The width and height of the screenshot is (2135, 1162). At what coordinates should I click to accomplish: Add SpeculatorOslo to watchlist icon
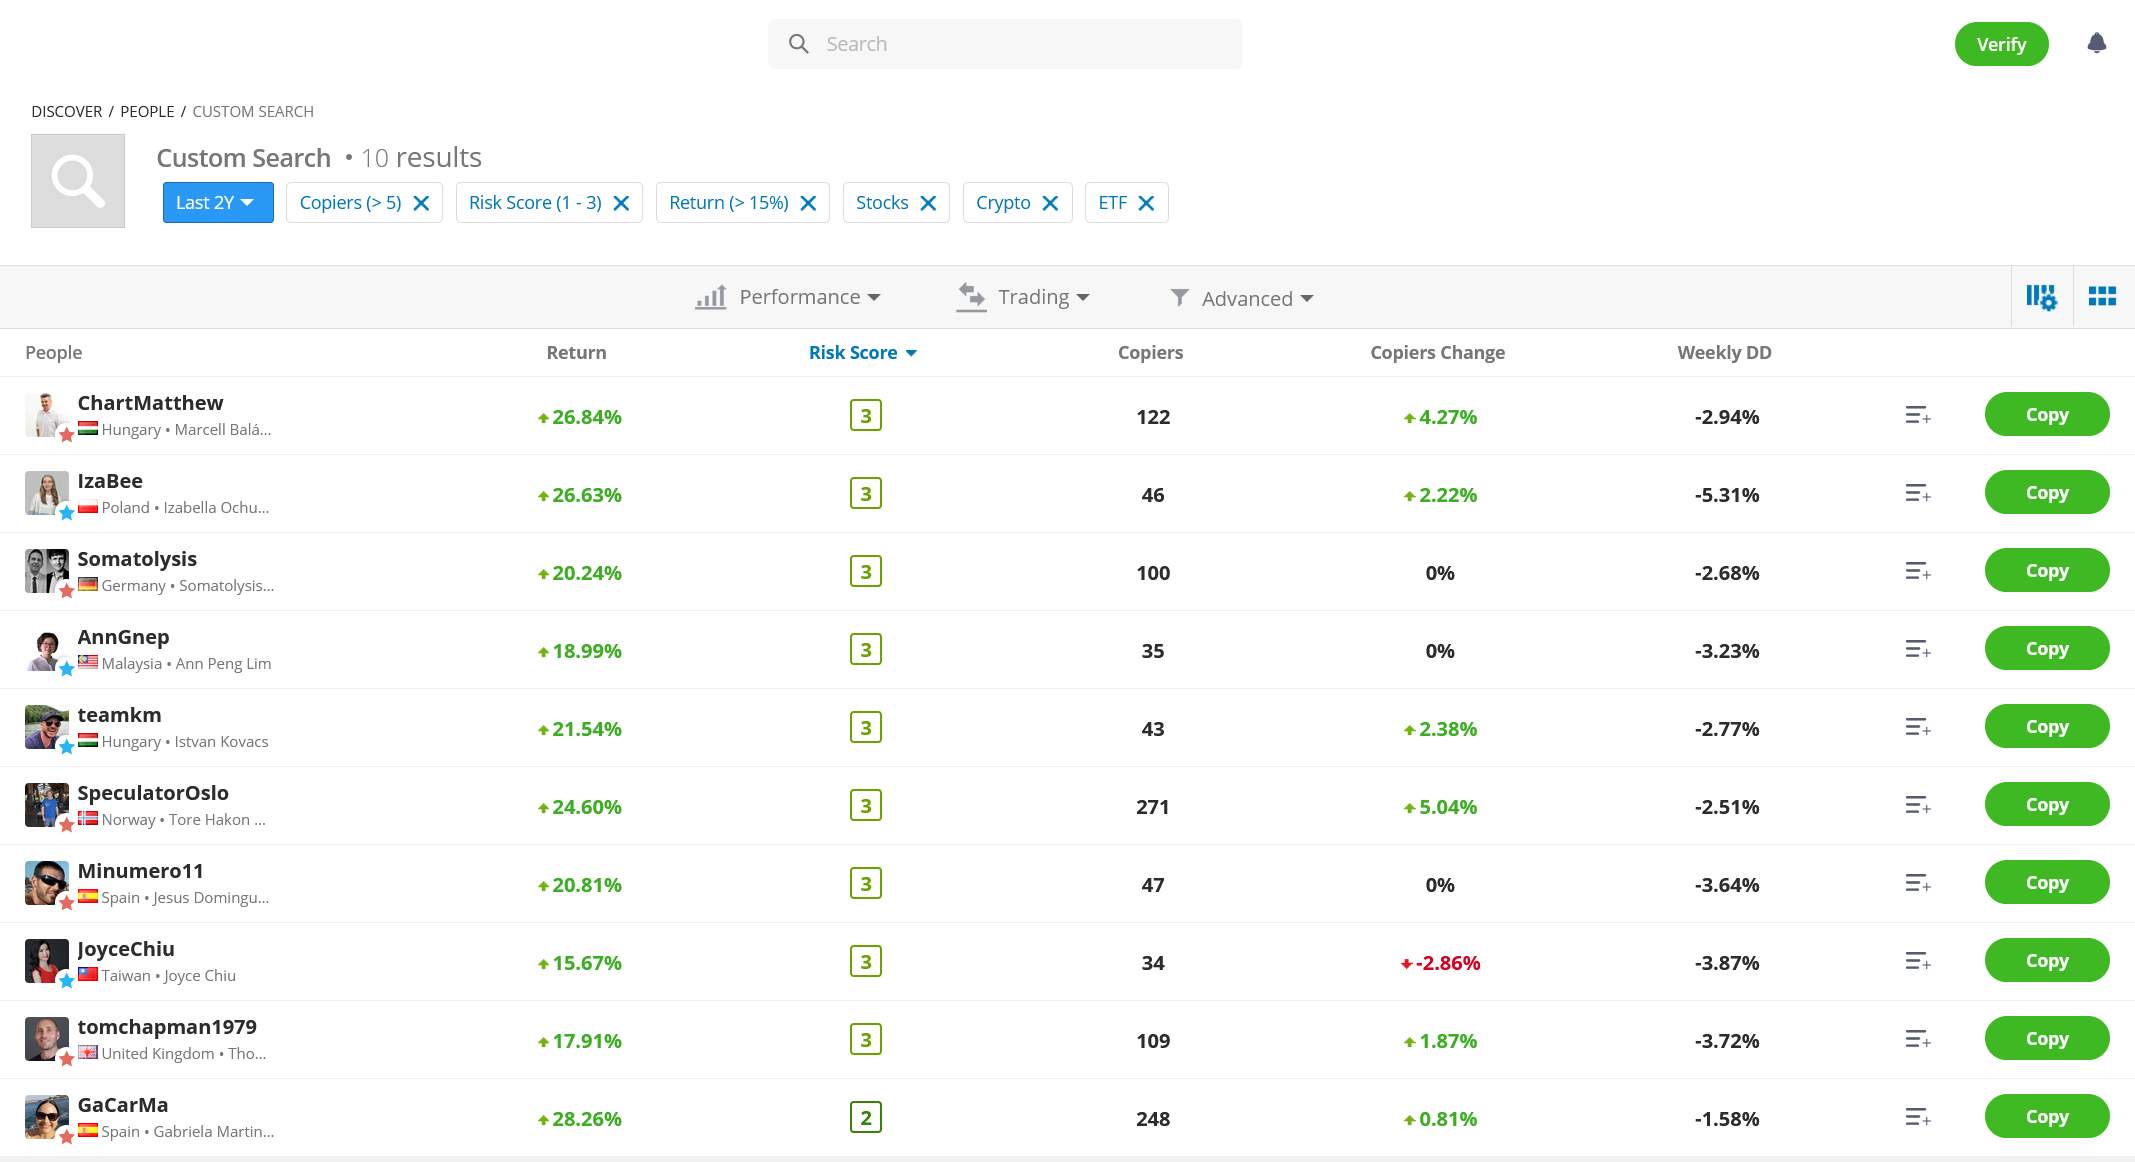(x=1917, y=805)
